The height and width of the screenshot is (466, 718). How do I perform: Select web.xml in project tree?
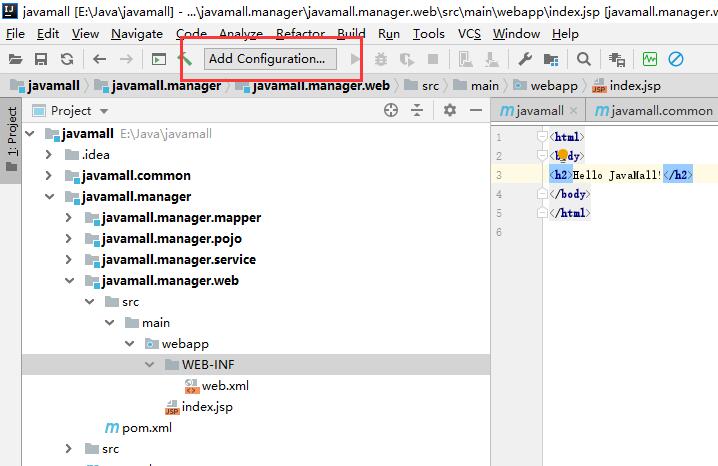pos(222,386)
